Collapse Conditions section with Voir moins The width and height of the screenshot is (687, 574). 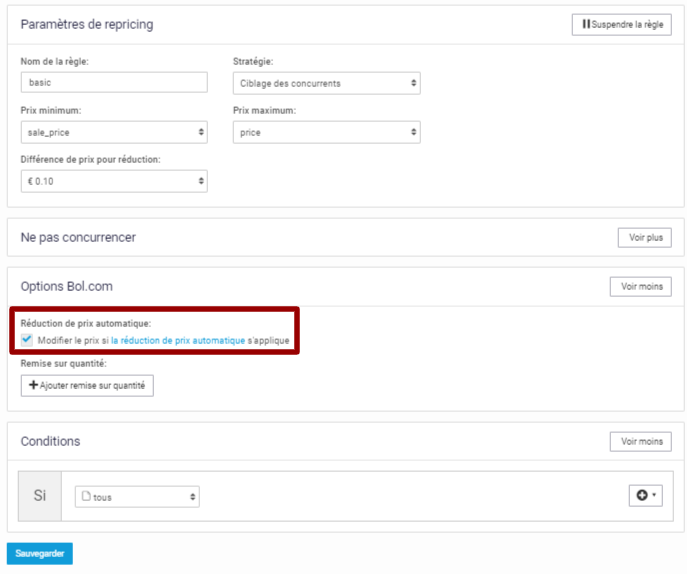point(641,442)
